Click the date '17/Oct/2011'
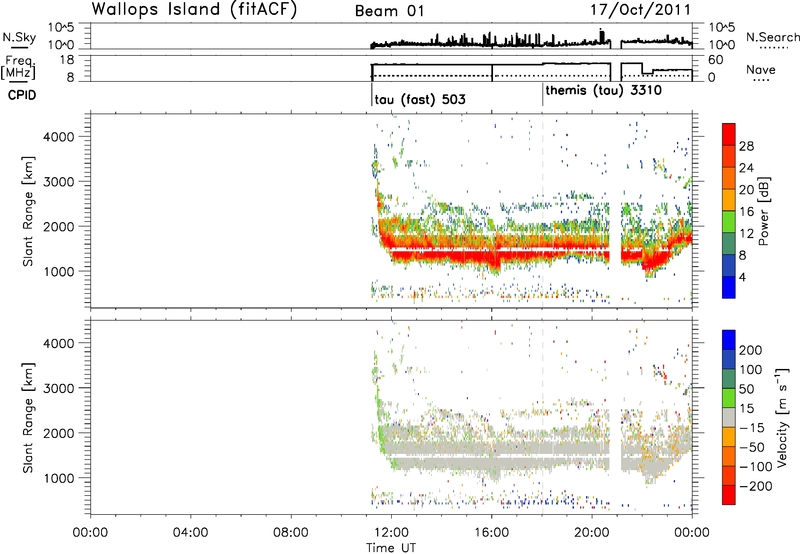800x554 pixels. click(x=640, y=10)
